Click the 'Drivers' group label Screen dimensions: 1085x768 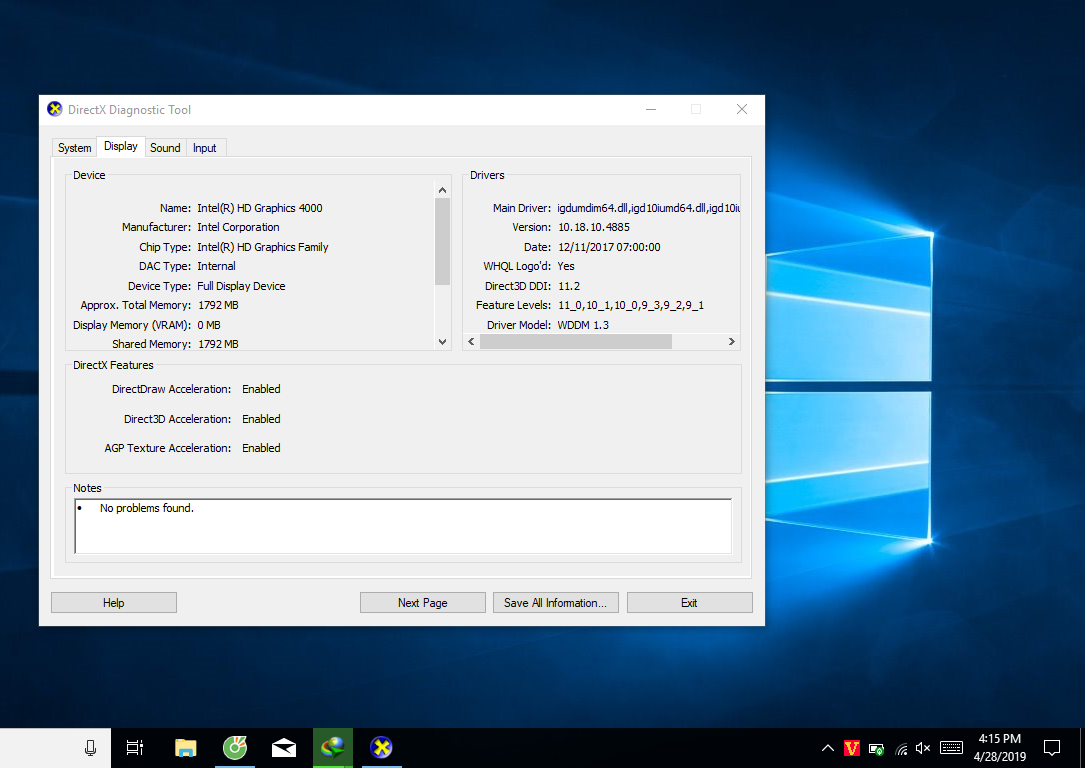pos(487,176)
